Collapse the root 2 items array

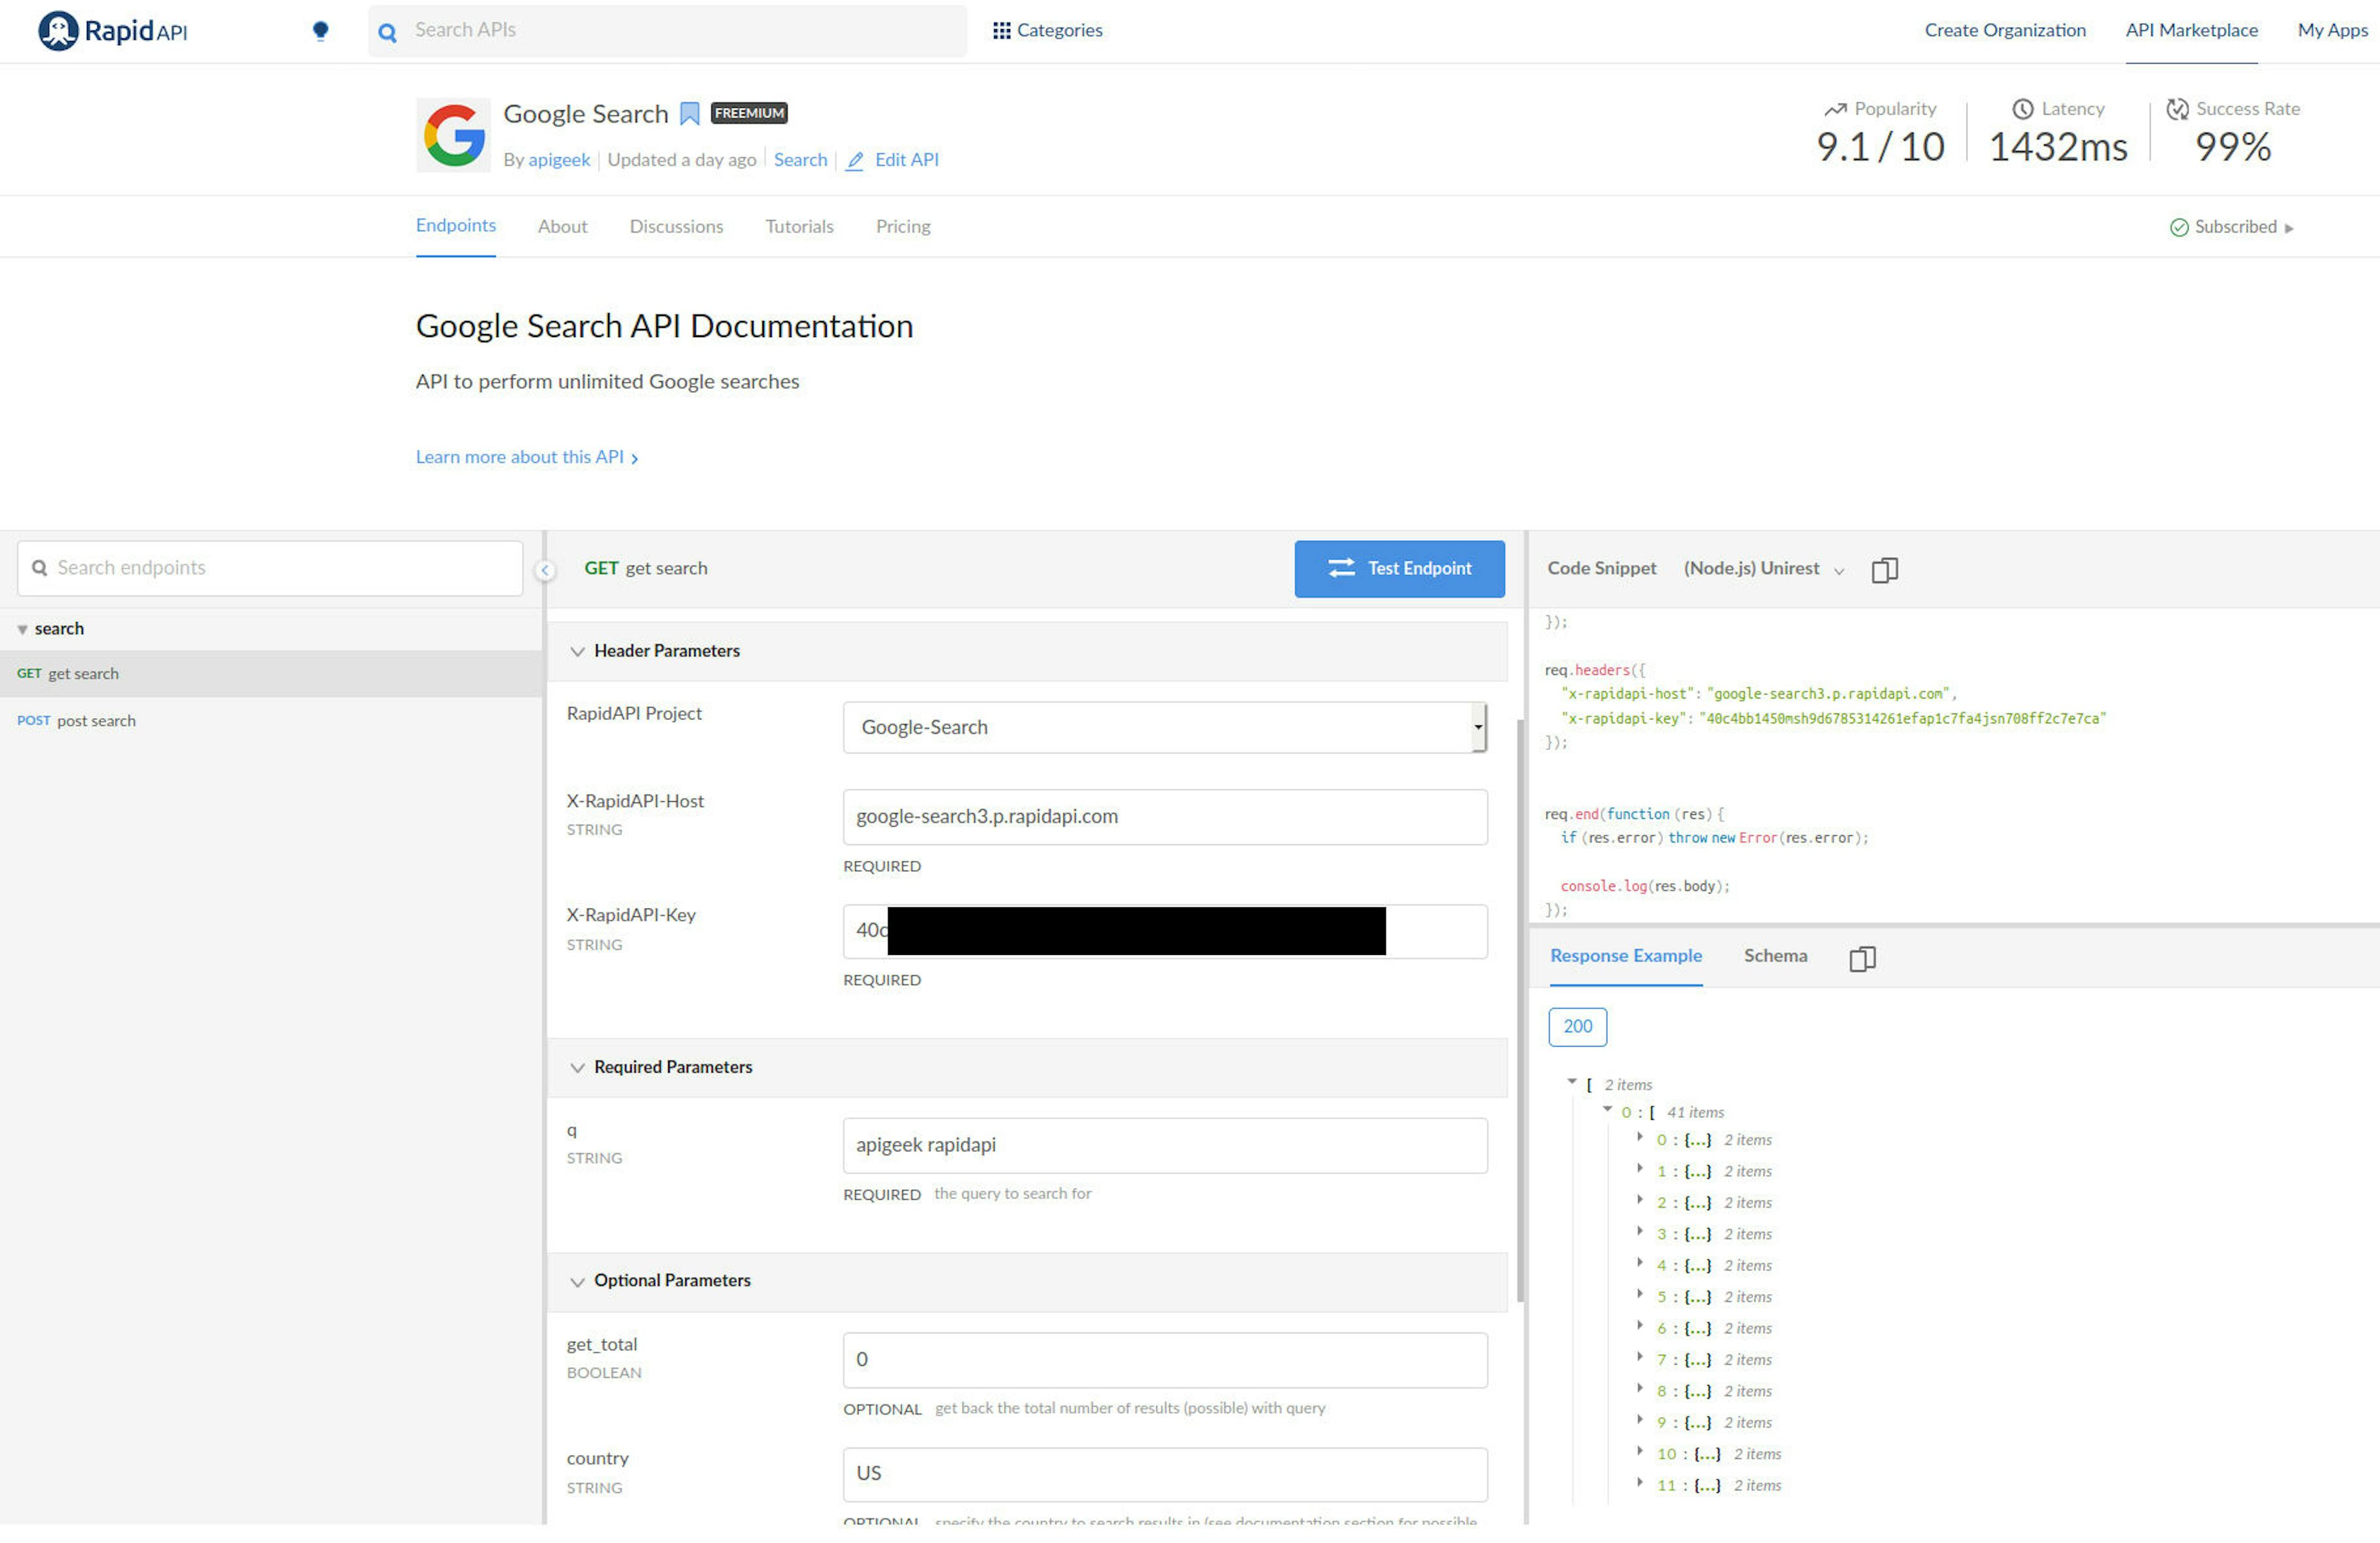[1572, 1082]
